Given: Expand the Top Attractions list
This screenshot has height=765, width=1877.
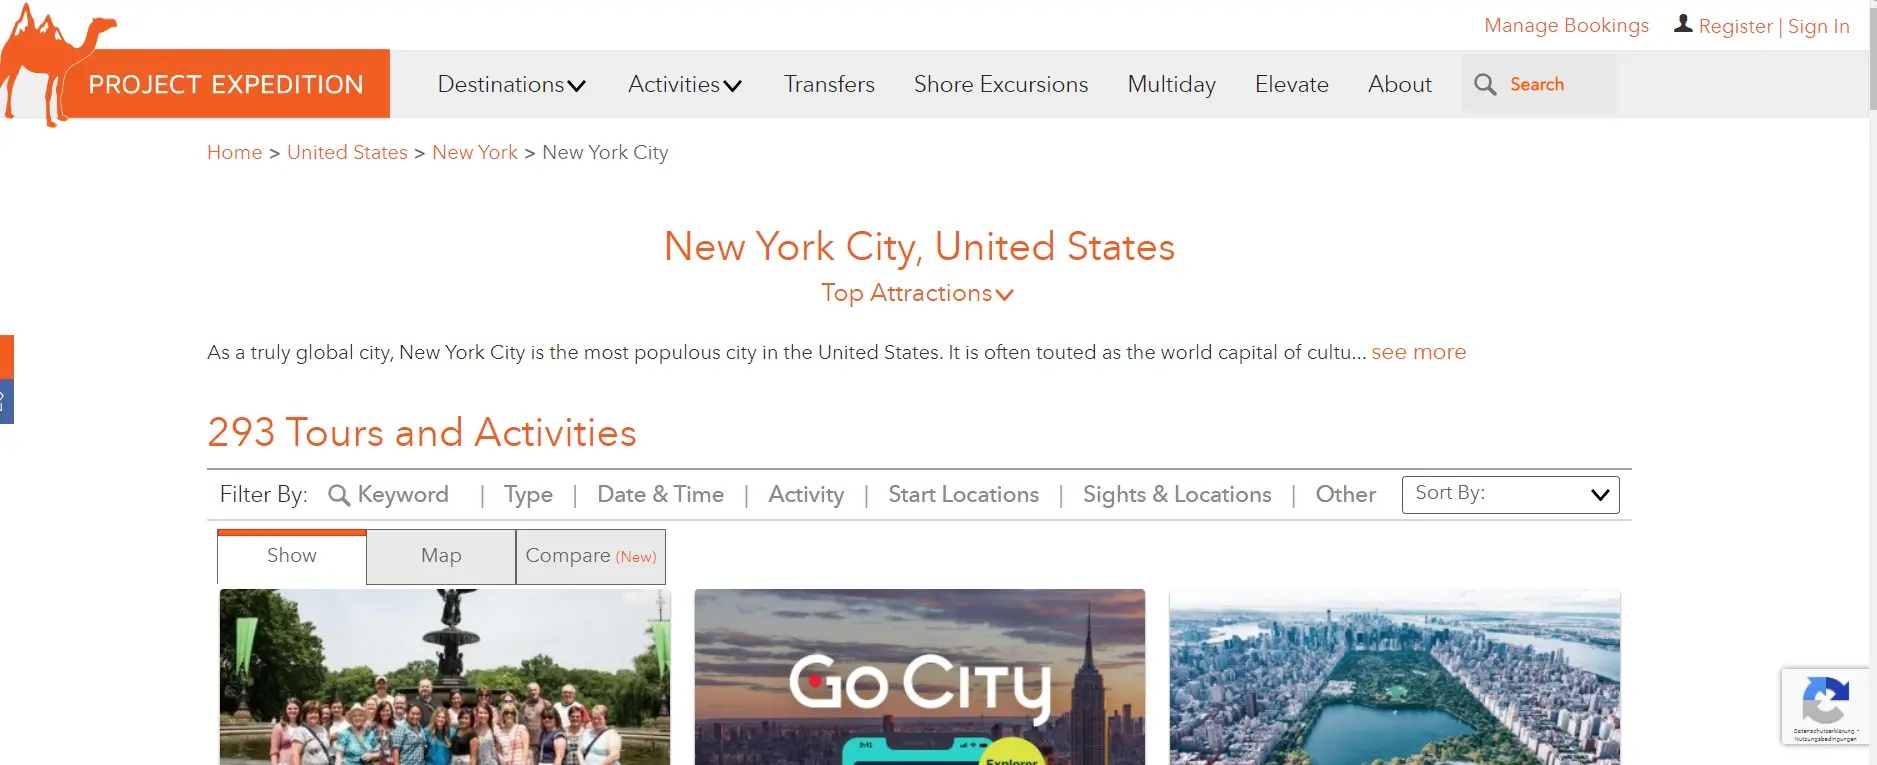Looking at the screenshot, I should [918, 293].
